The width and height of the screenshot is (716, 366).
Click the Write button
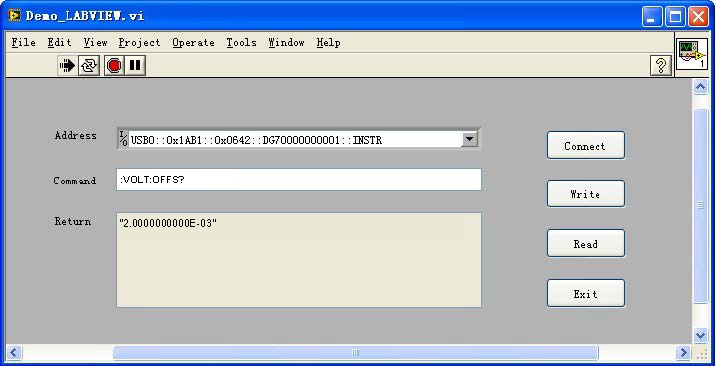pyautogui.click(x=585, y=194)
